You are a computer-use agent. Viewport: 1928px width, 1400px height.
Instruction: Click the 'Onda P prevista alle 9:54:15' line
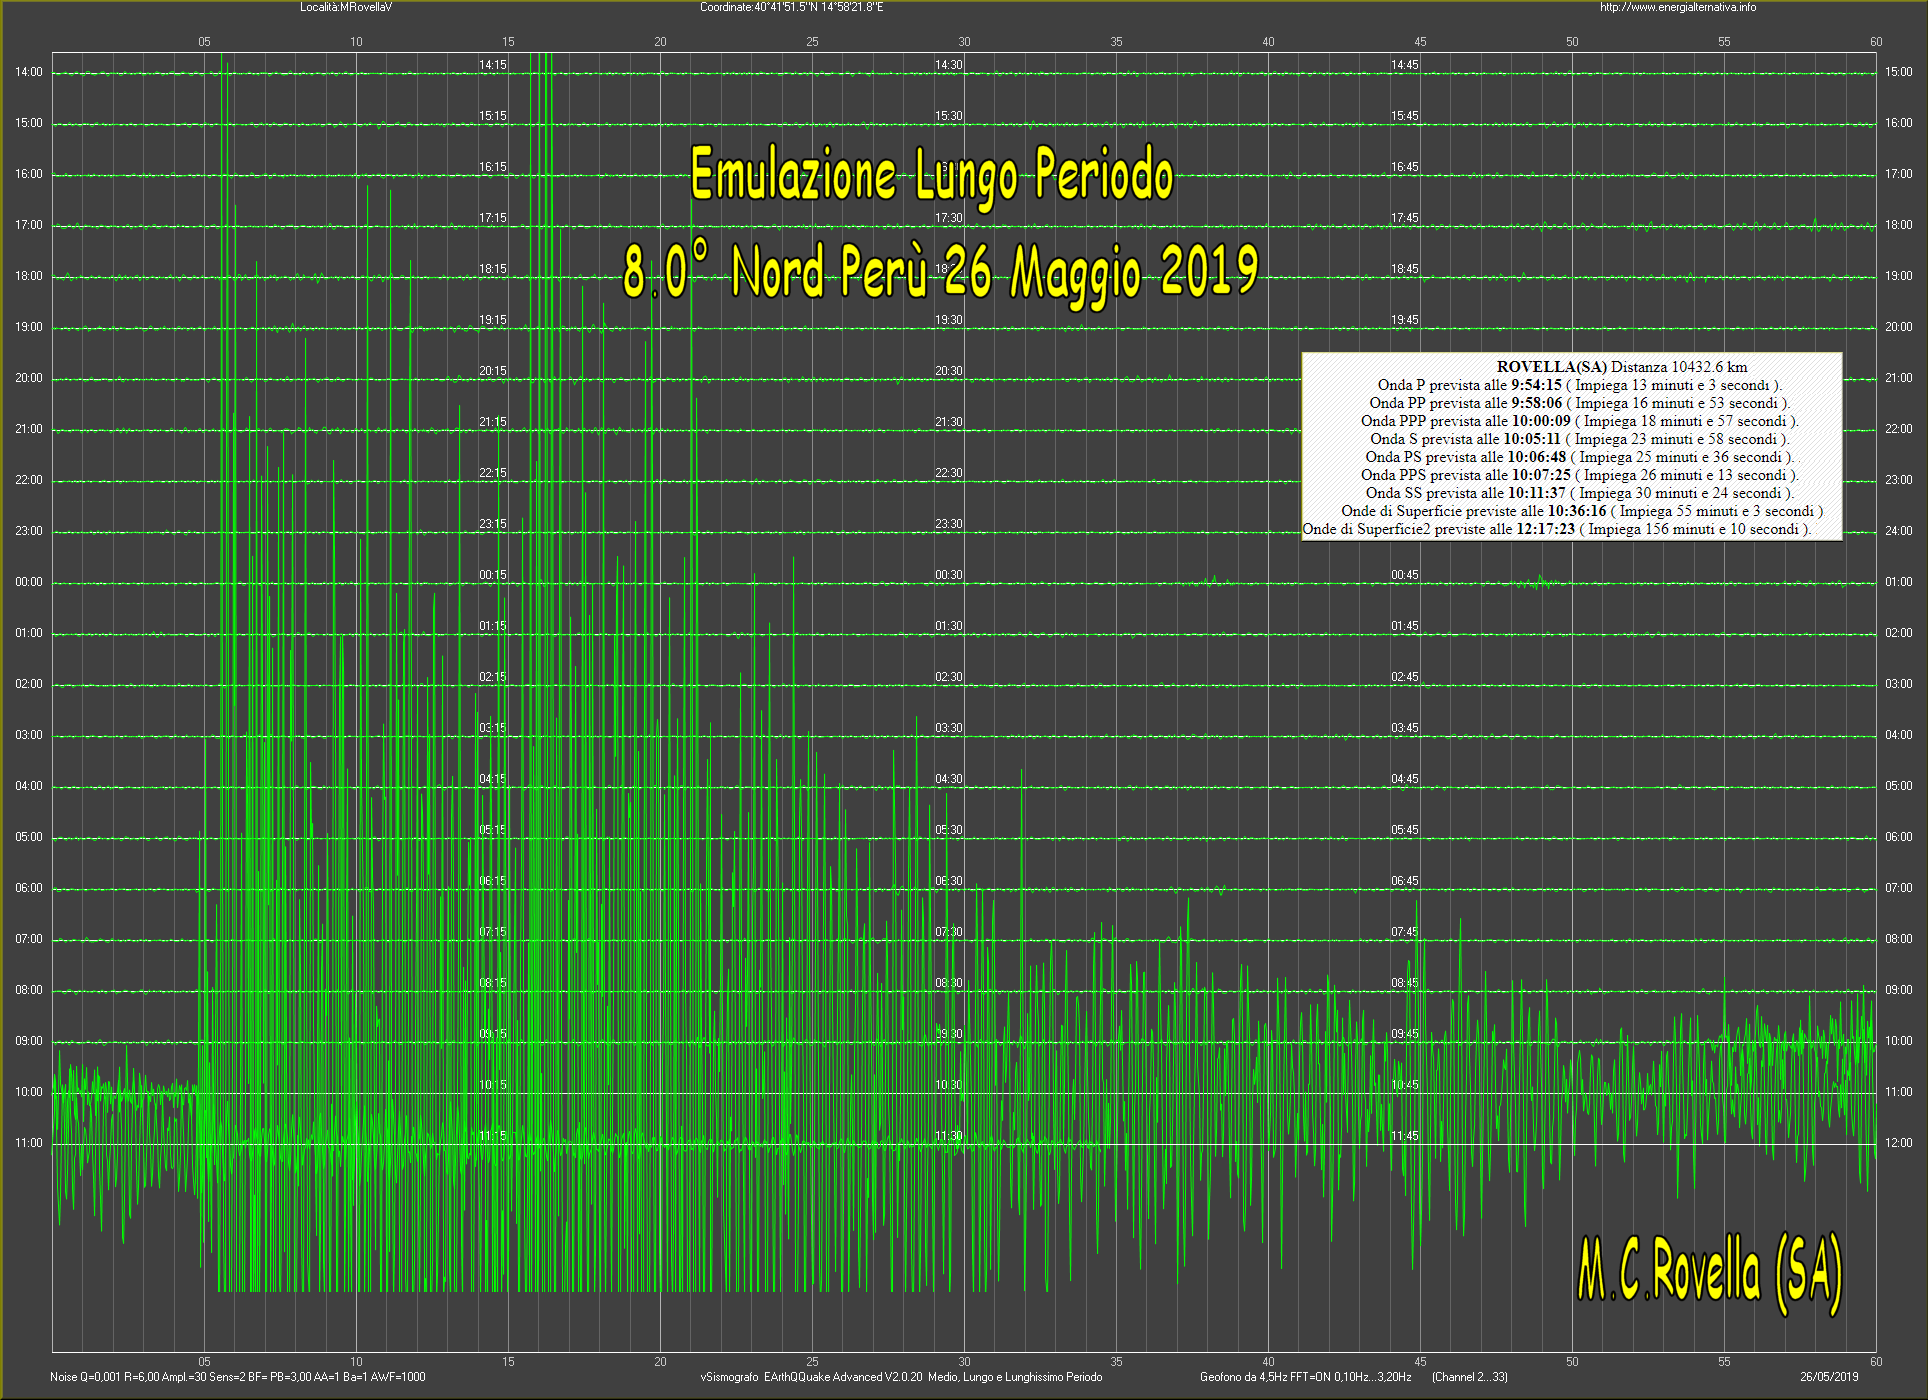pyautogui.click(x=1579, y=385)
